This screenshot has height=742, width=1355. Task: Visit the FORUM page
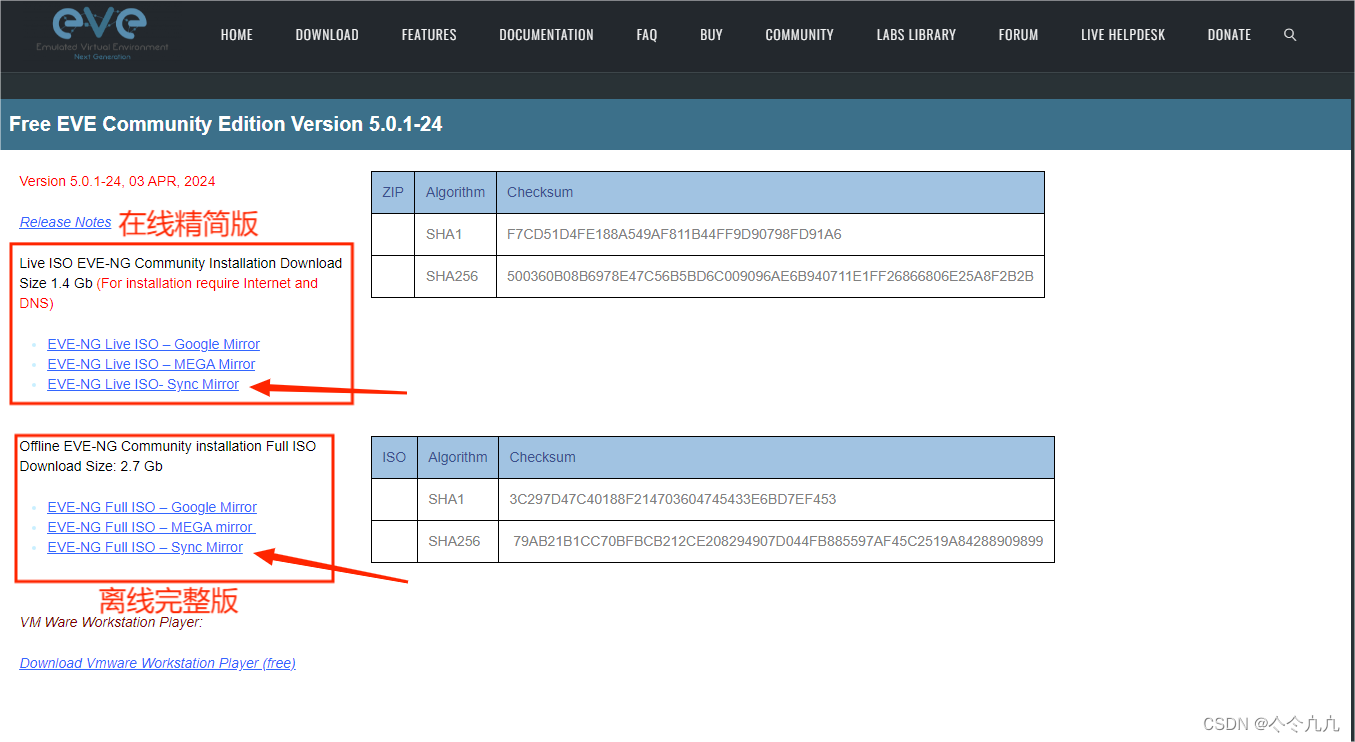click(x=1018, y=35)
